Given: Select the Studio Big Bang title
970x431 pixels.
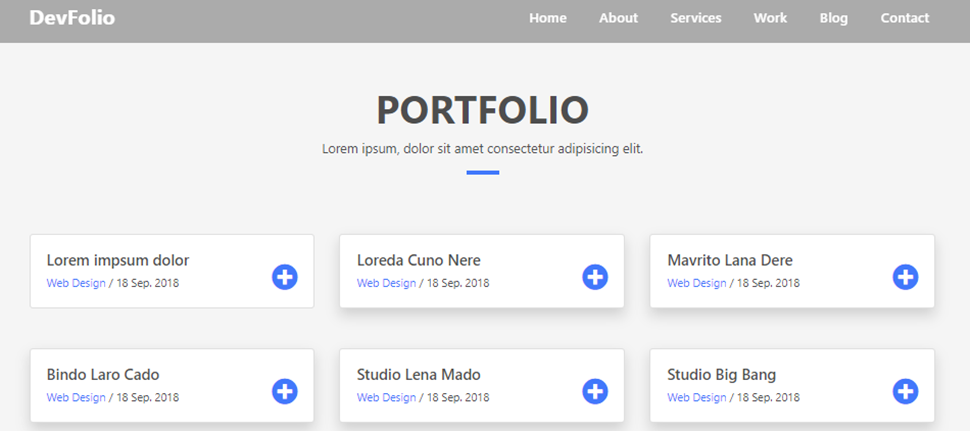Looking at the screenshot, I should [722, 375].
